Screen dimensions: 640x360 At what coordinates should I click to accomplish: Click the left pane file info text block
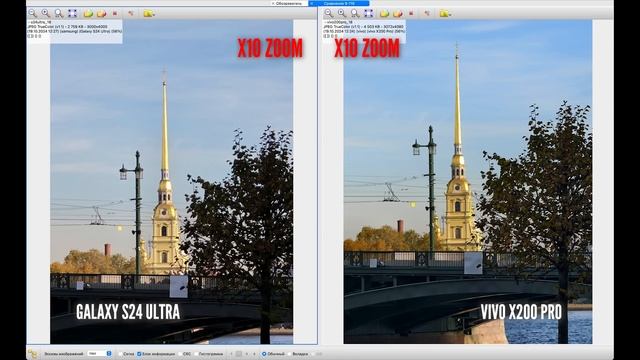click(75, 30)
